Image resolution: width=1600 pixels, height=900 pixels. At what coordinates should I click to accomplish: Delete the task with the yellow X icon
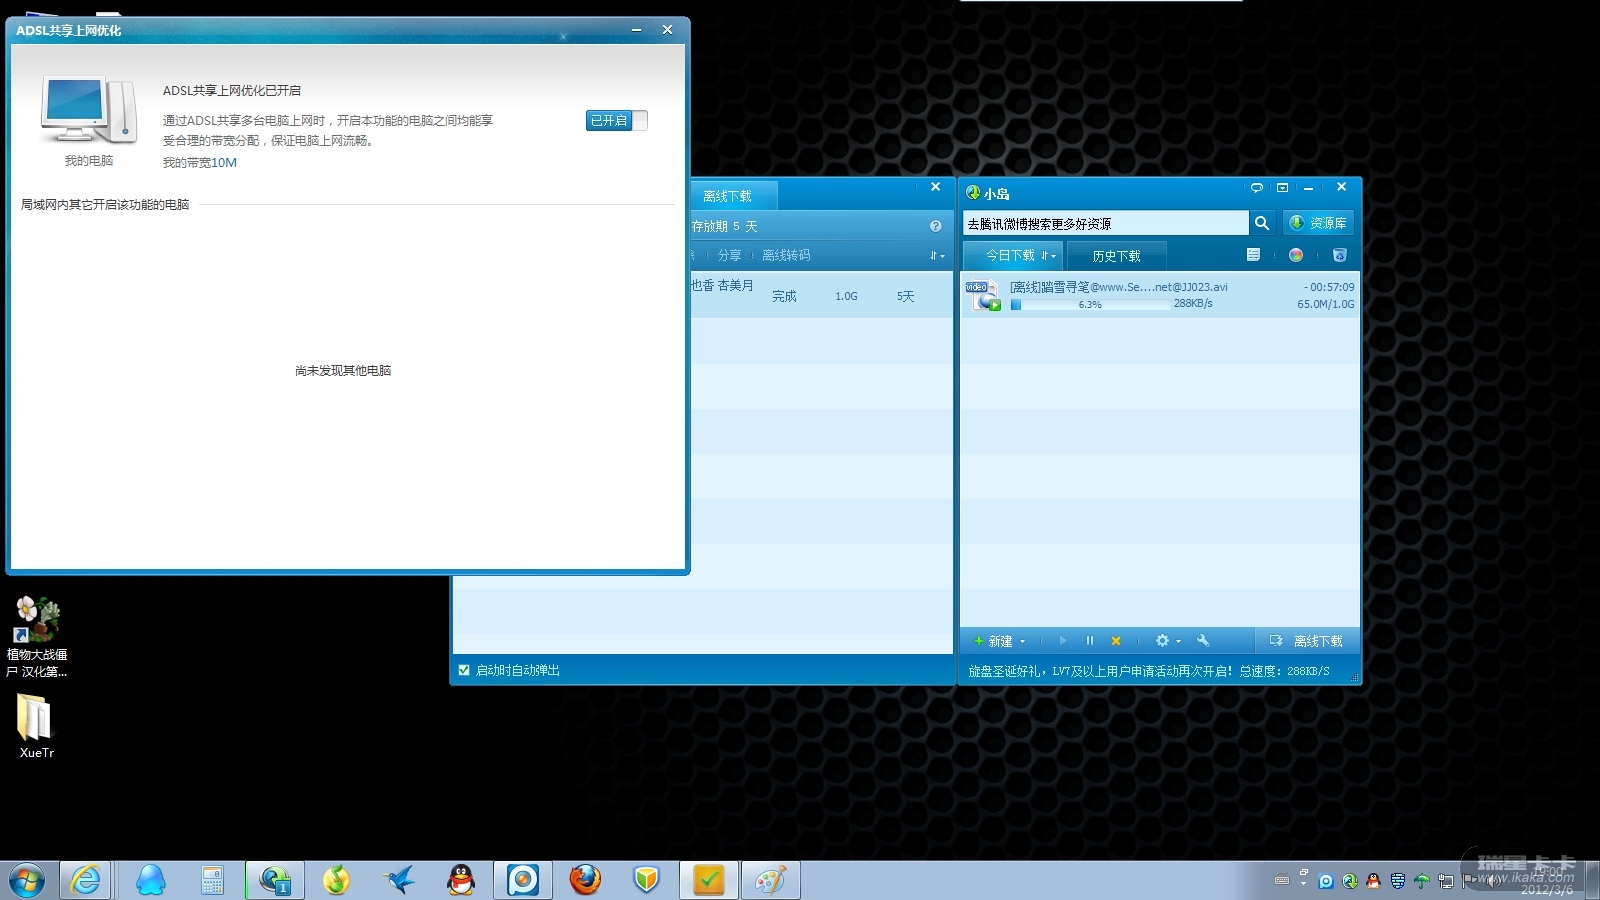click(x=1116, y=641)
